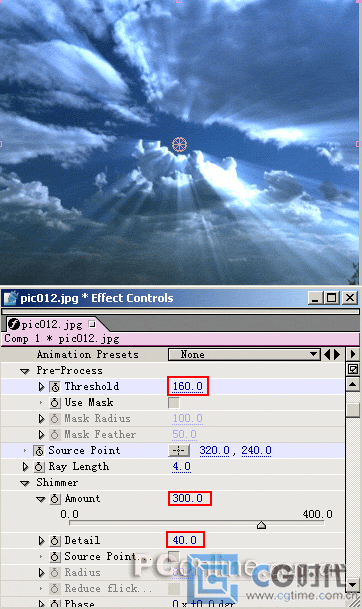Expand the Ray Length property
The height and width of the screenshot is (609, 362).
(x=25, y=466)
